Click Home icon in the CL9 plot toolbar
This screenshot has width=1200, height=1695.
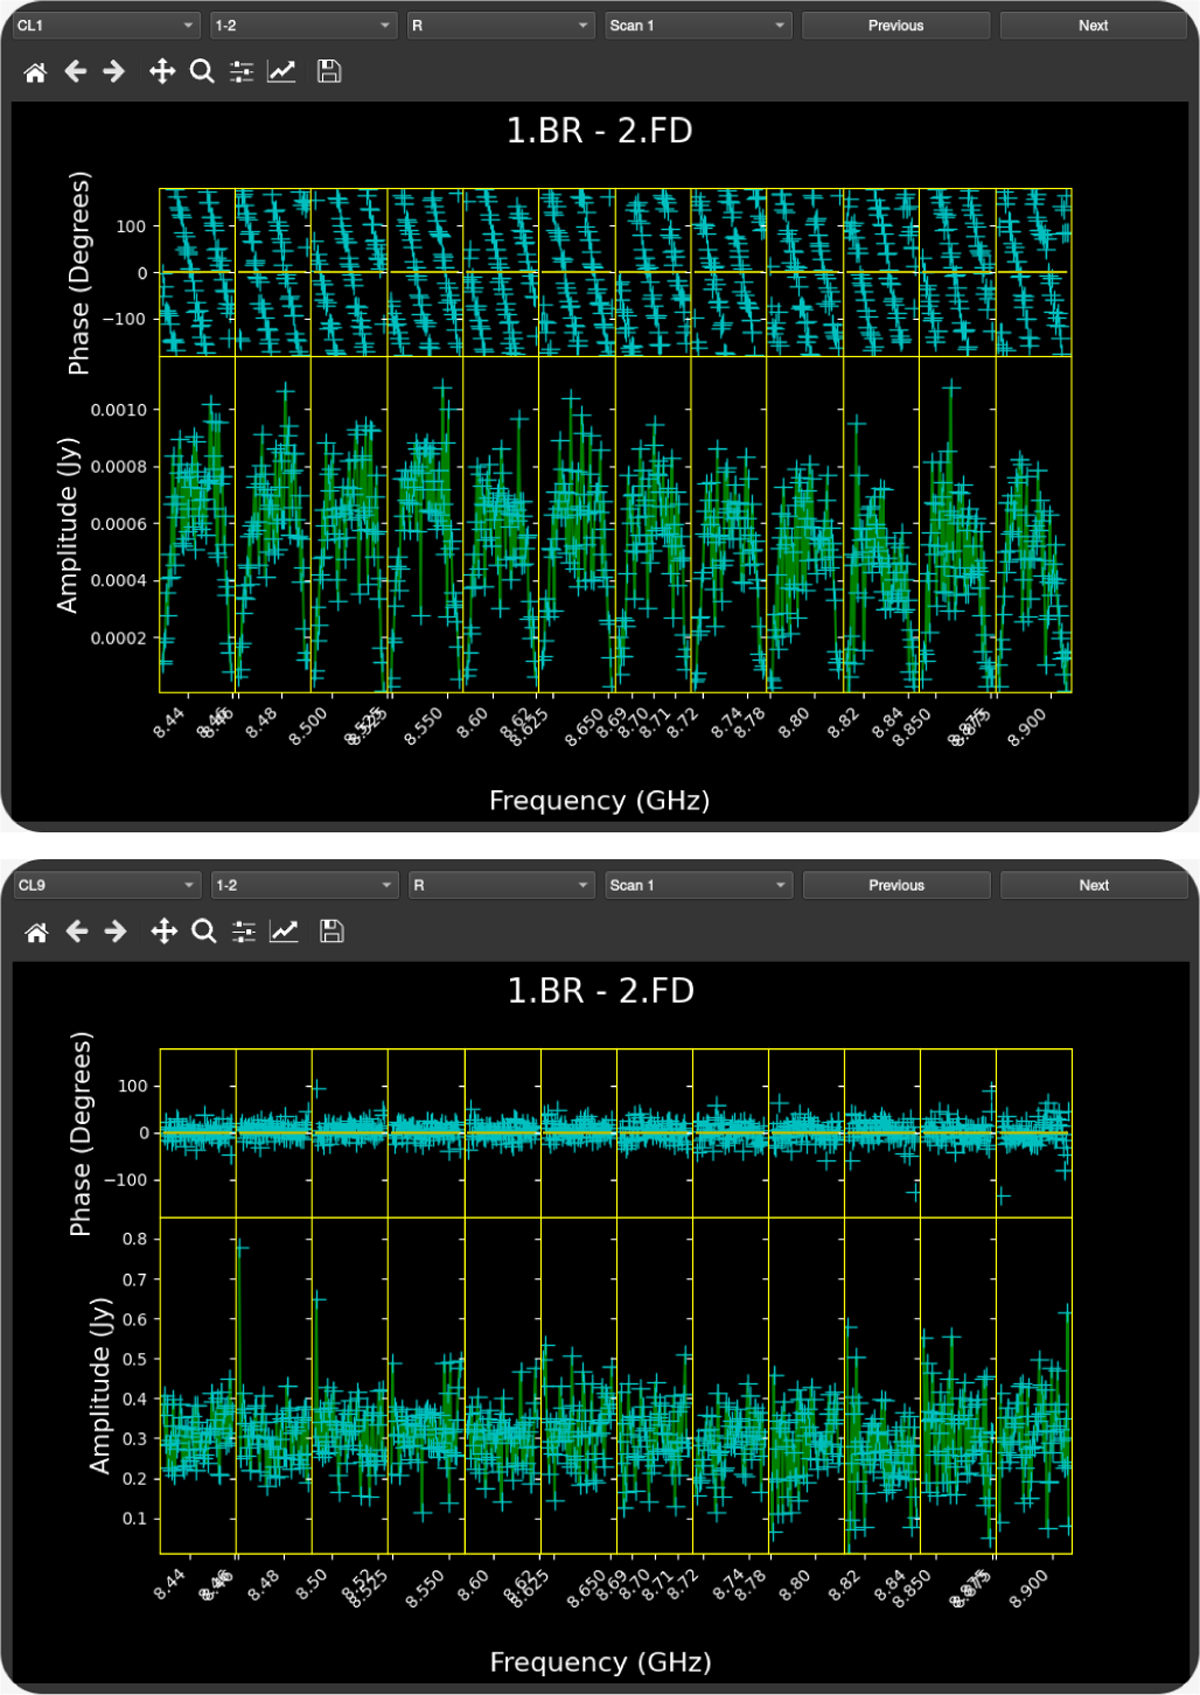(x=37, y=932)
